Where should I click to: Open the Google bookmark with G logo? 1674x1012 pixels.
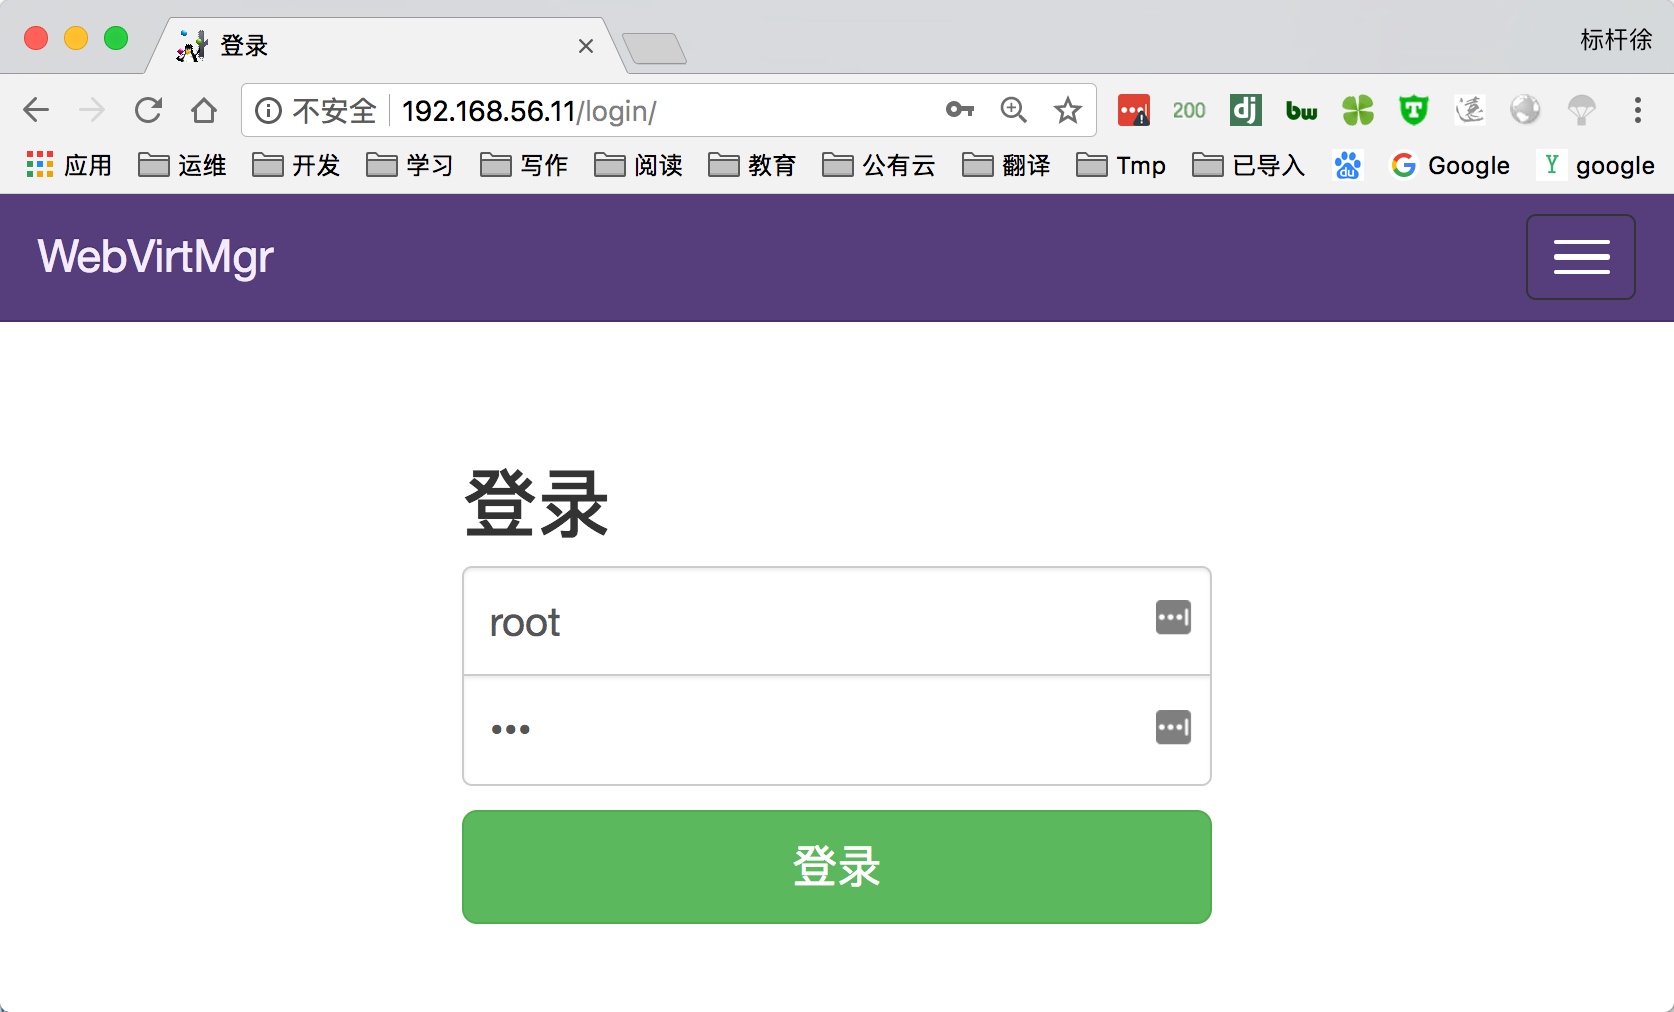tap(1450, 165)
